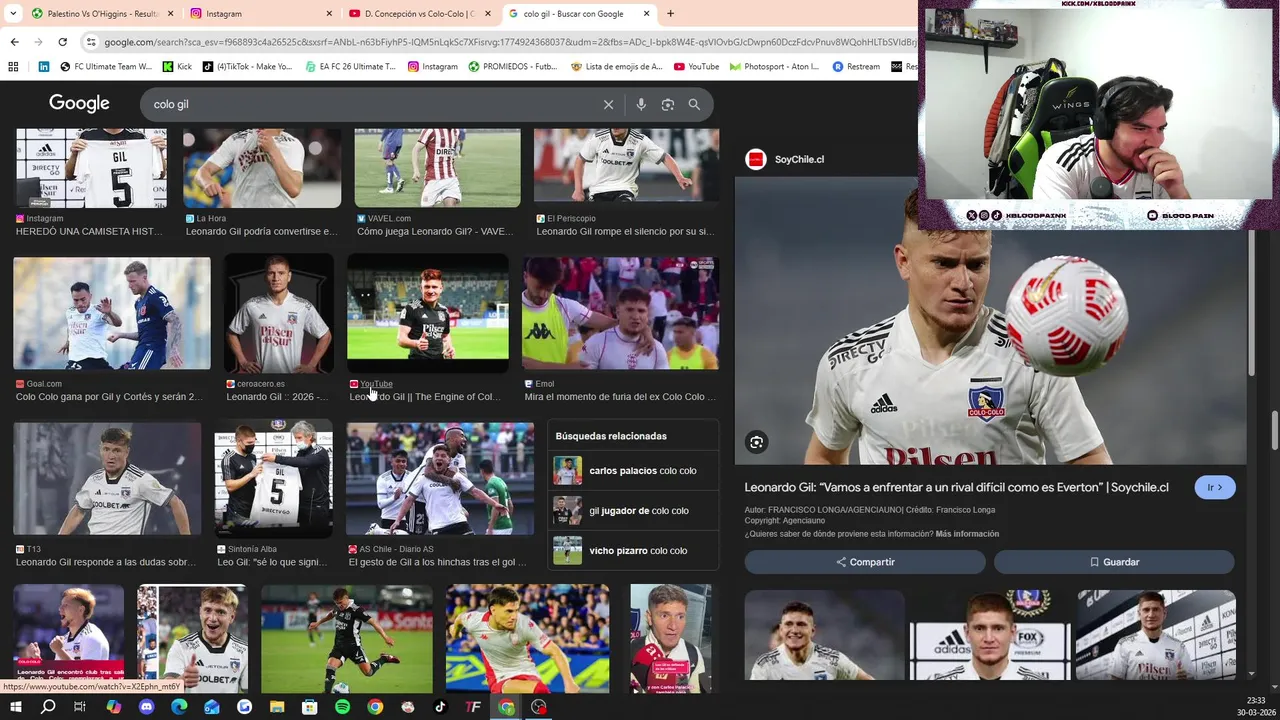Open the Goal.com Colo Colo vs U image

click(x=112, y=314)
